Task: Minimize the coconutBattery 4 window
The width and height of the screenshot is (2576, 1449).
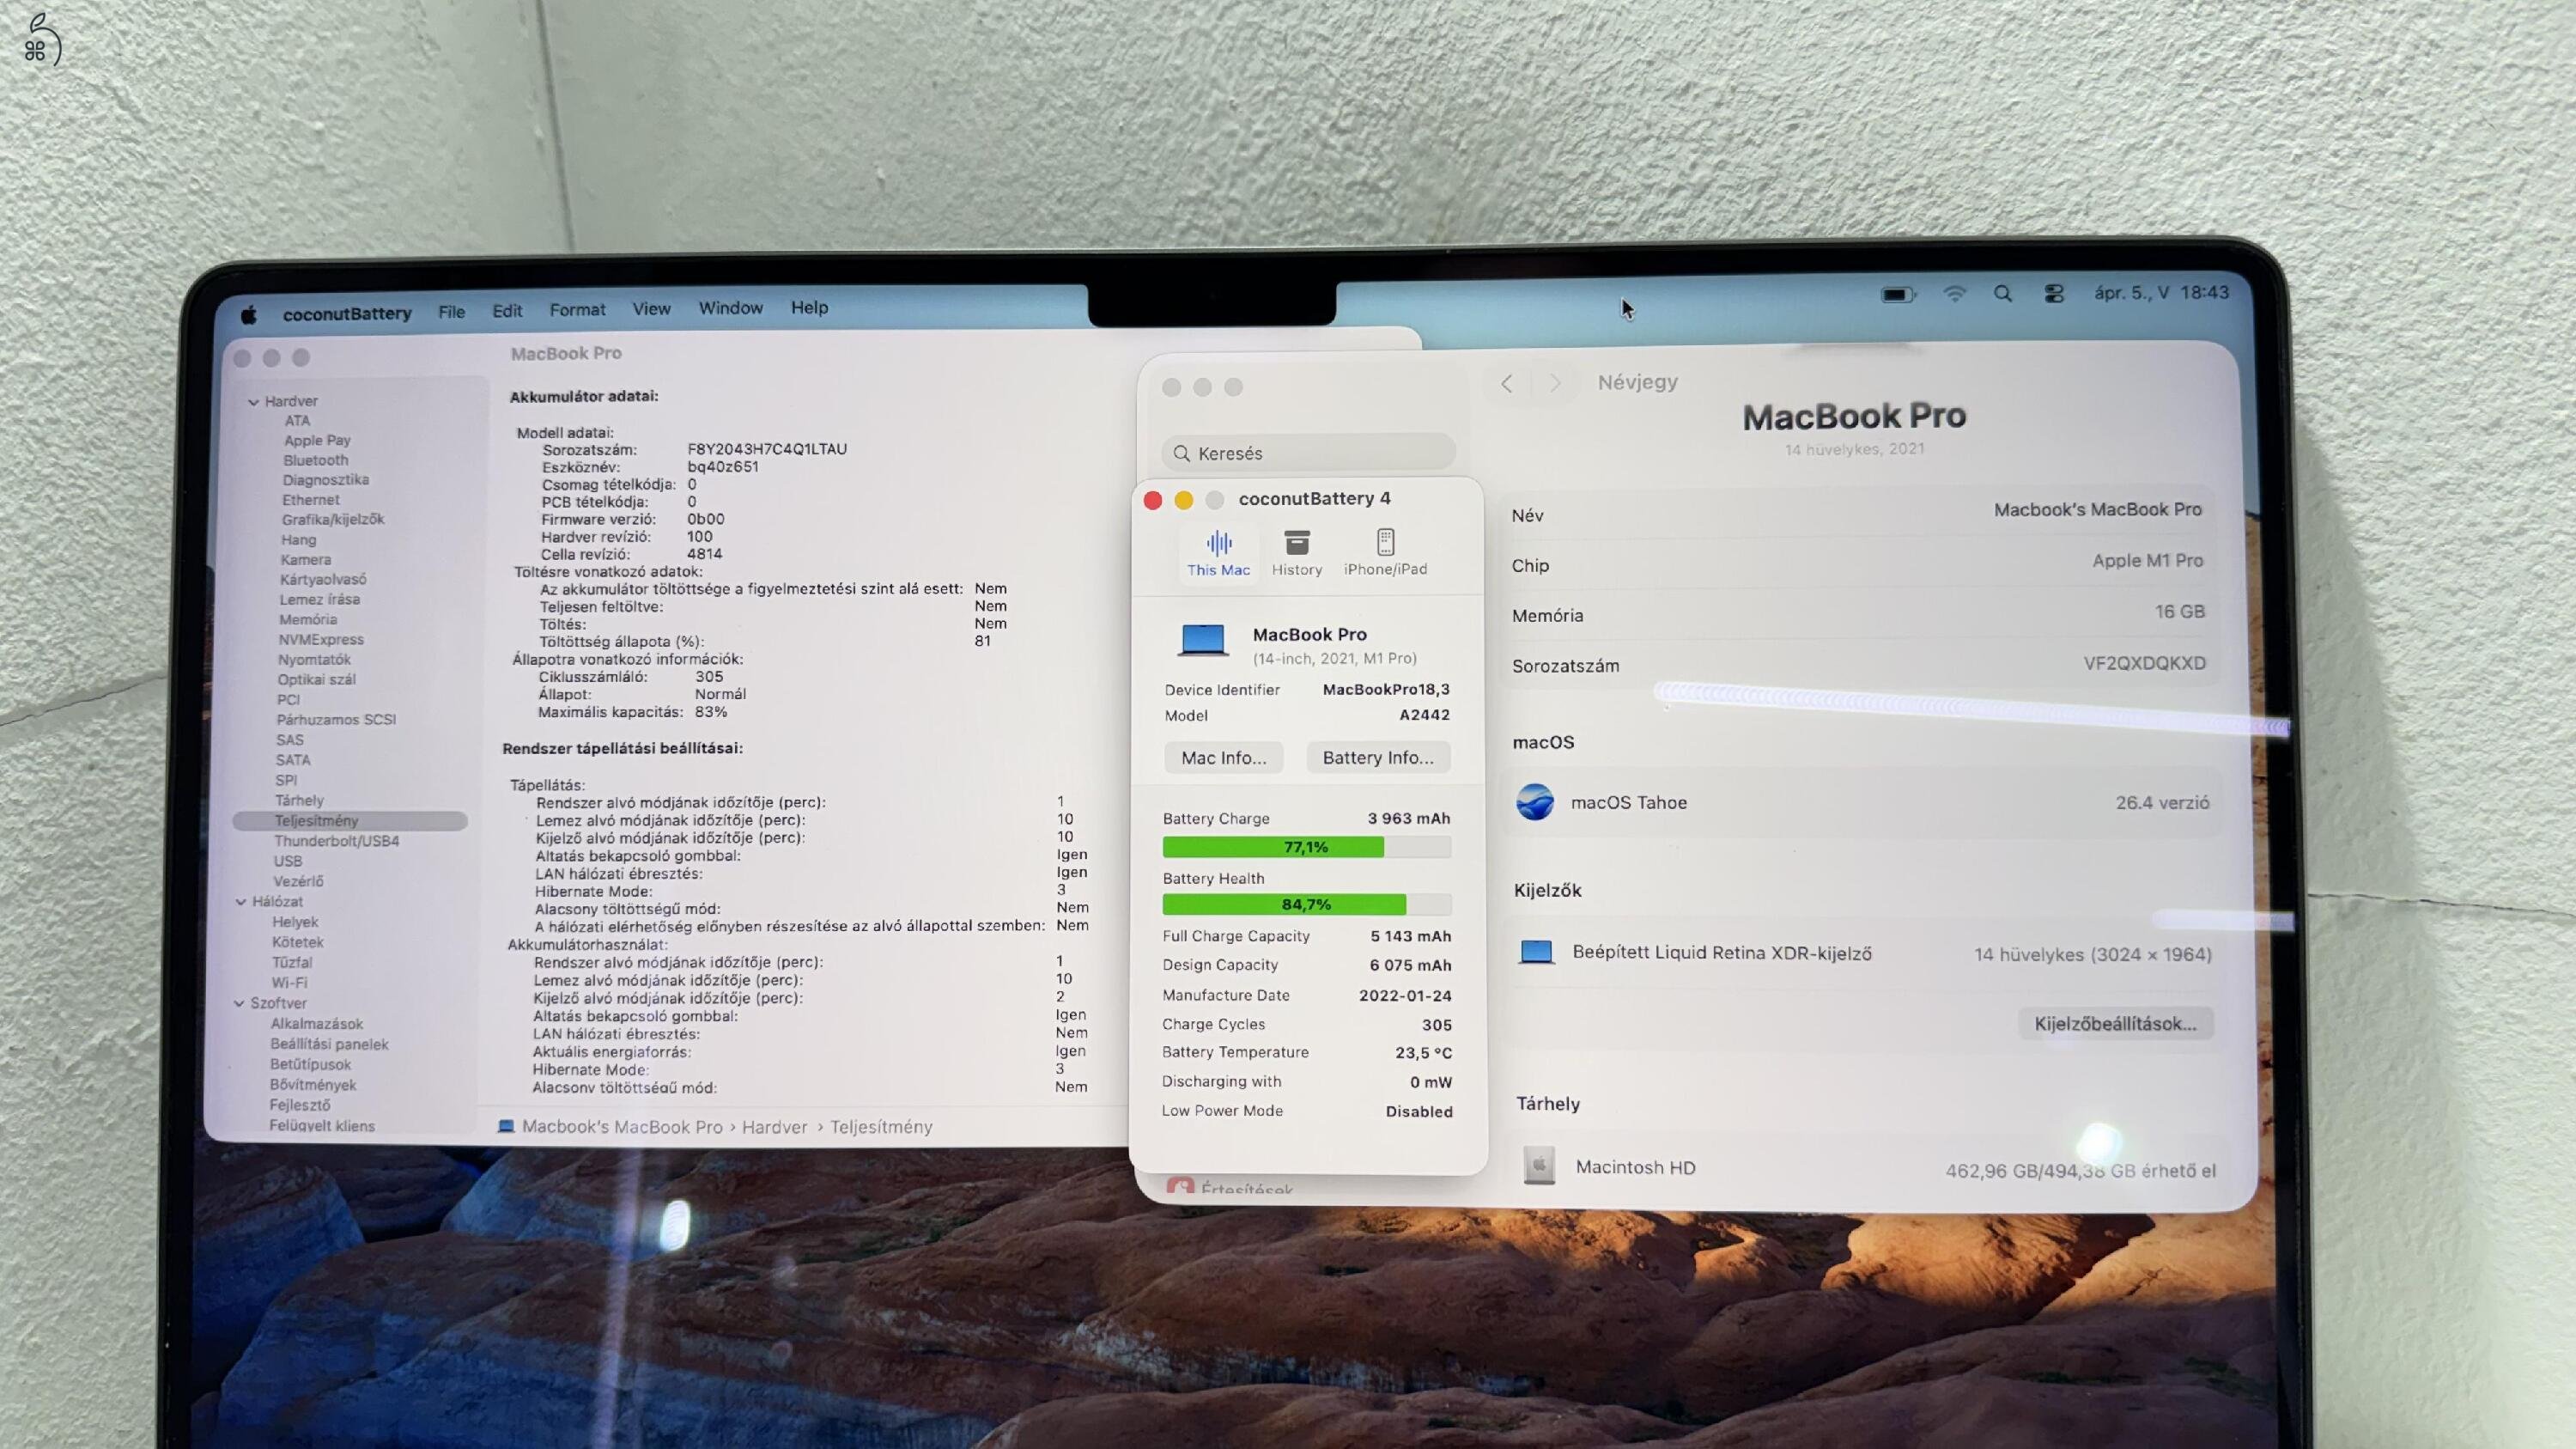Action: point(1184,500)
